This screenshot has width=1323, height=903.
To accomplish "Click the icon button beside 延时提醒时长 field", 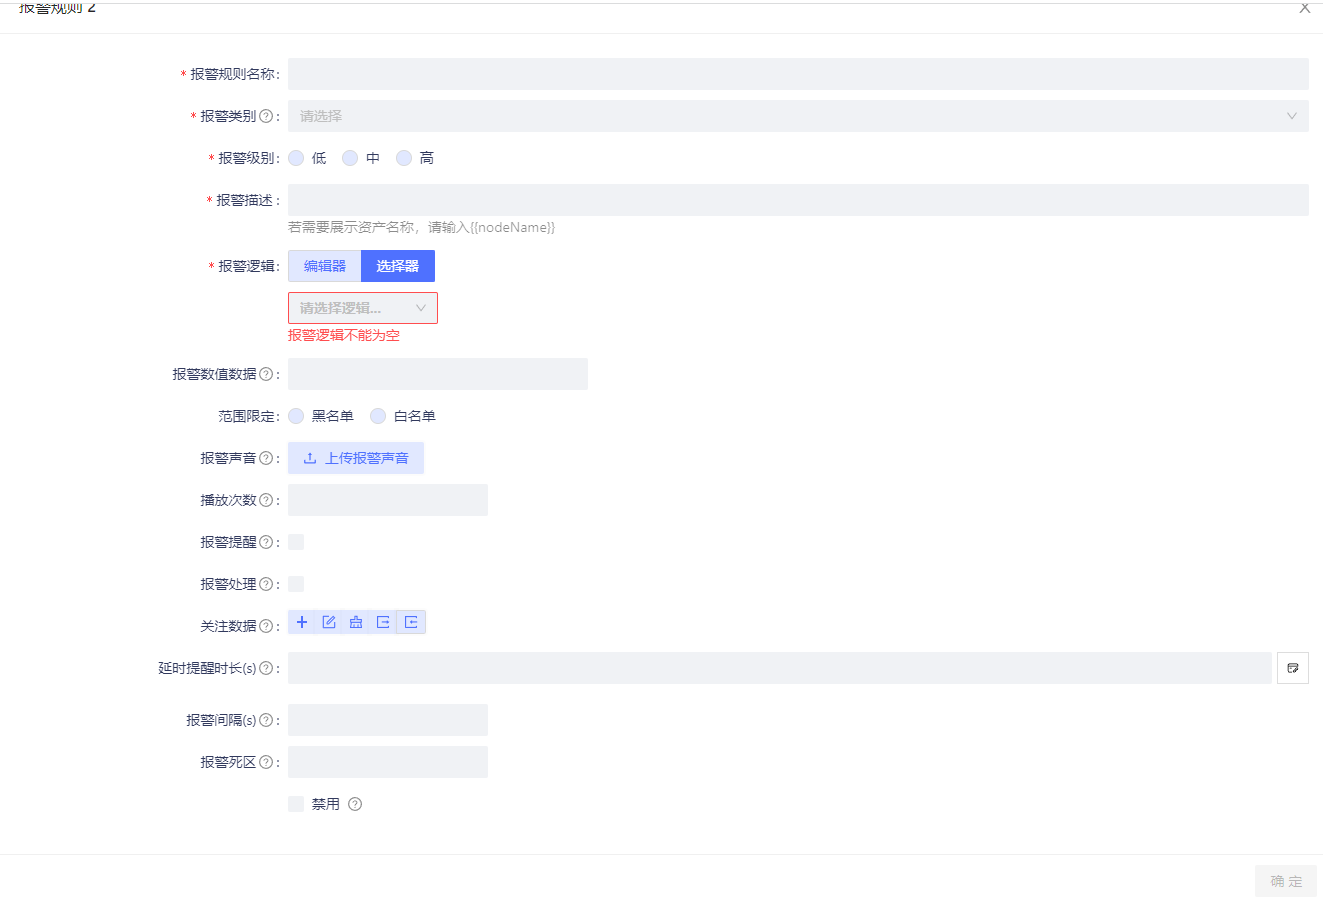I will tap(1293, 668).
